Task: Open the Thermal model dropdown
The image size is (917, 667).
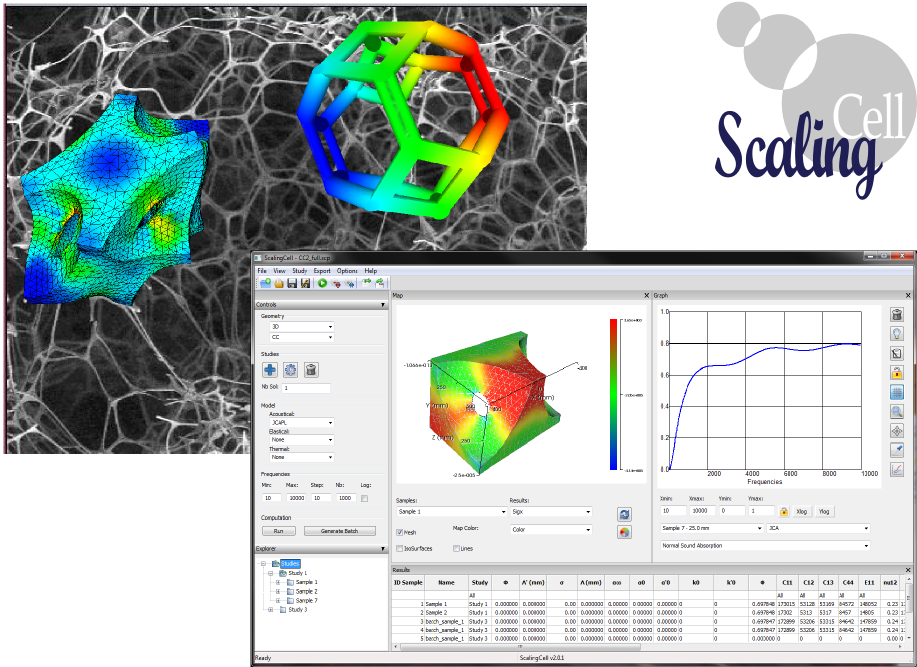Action: [302, 457]
